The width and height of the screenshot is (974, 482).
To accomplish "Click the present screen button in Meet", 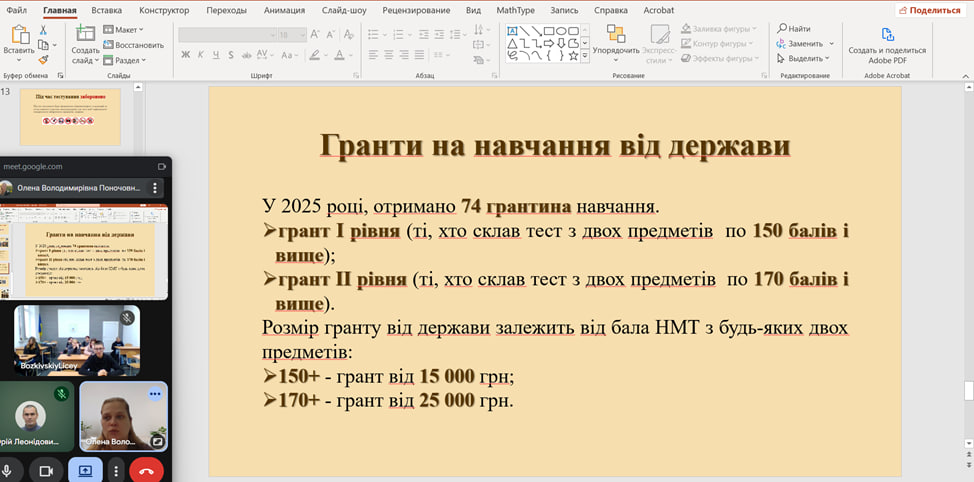I will [85, 470].
